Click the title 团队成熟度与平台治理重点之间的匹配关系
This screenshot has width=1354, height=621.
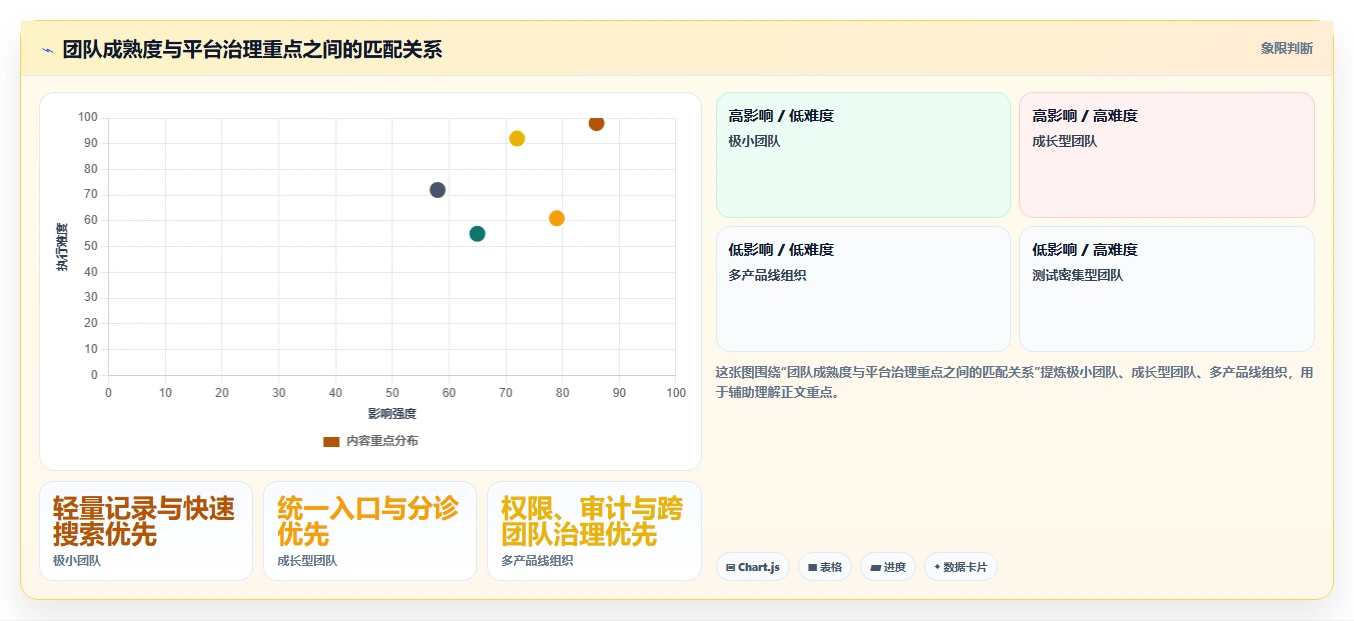coord(252,49)
